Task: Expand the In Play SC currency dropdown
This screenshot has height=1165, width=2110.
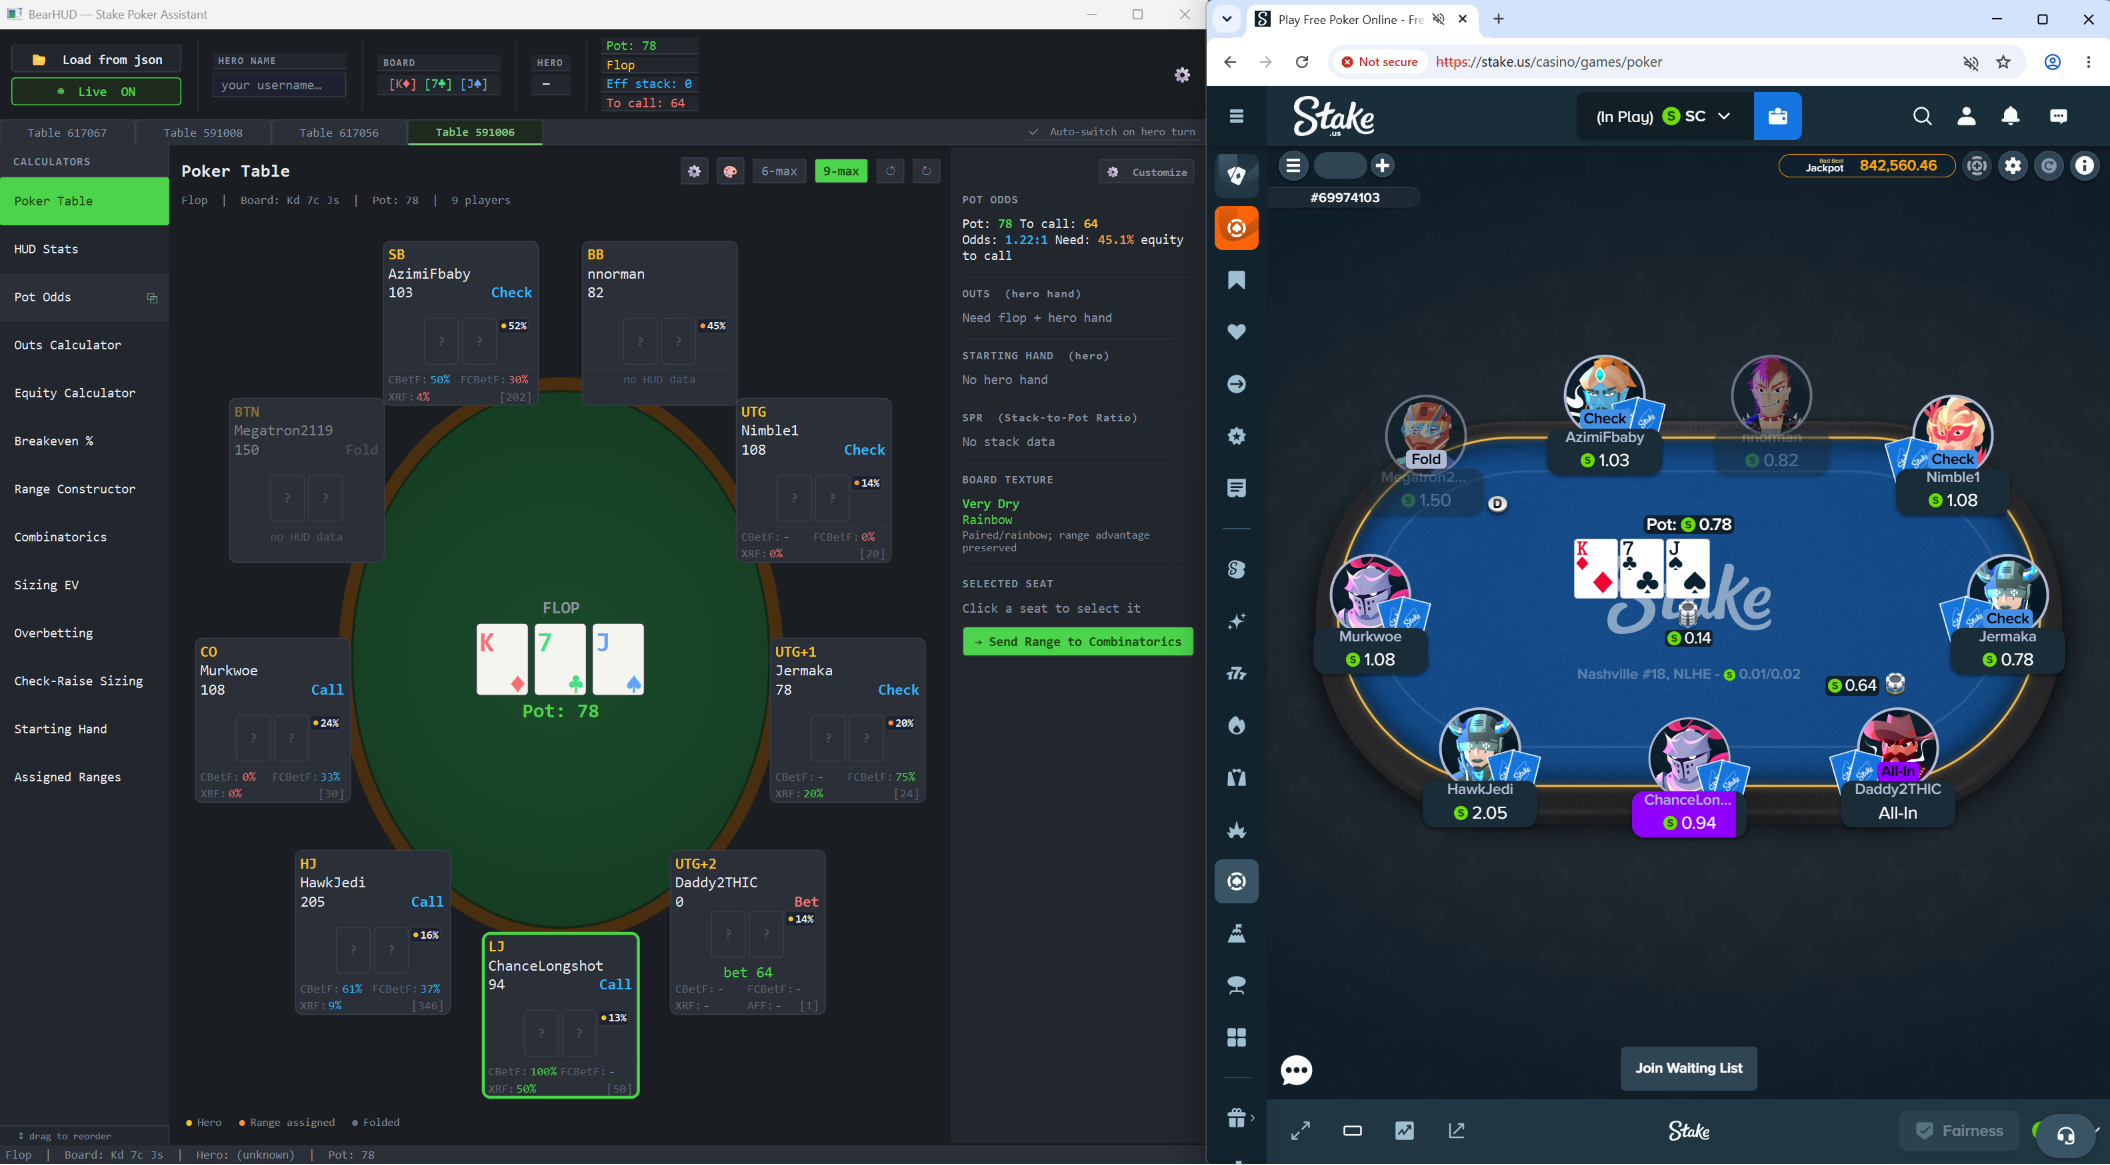Action: [1664, 116]
